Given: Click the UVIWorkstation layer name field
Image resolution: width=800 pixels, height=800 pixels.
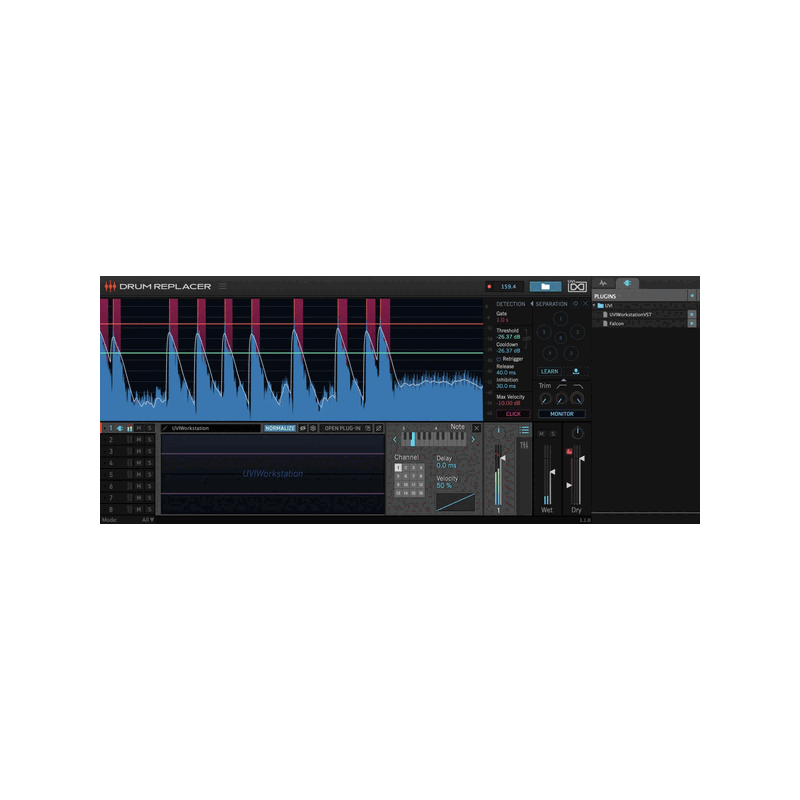Looking at the screenshot, I should coord(211,428).
